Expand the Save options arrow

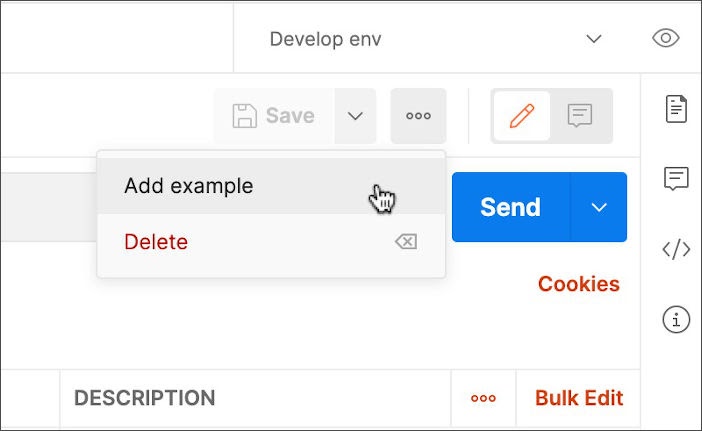click(x=355, y=116)
